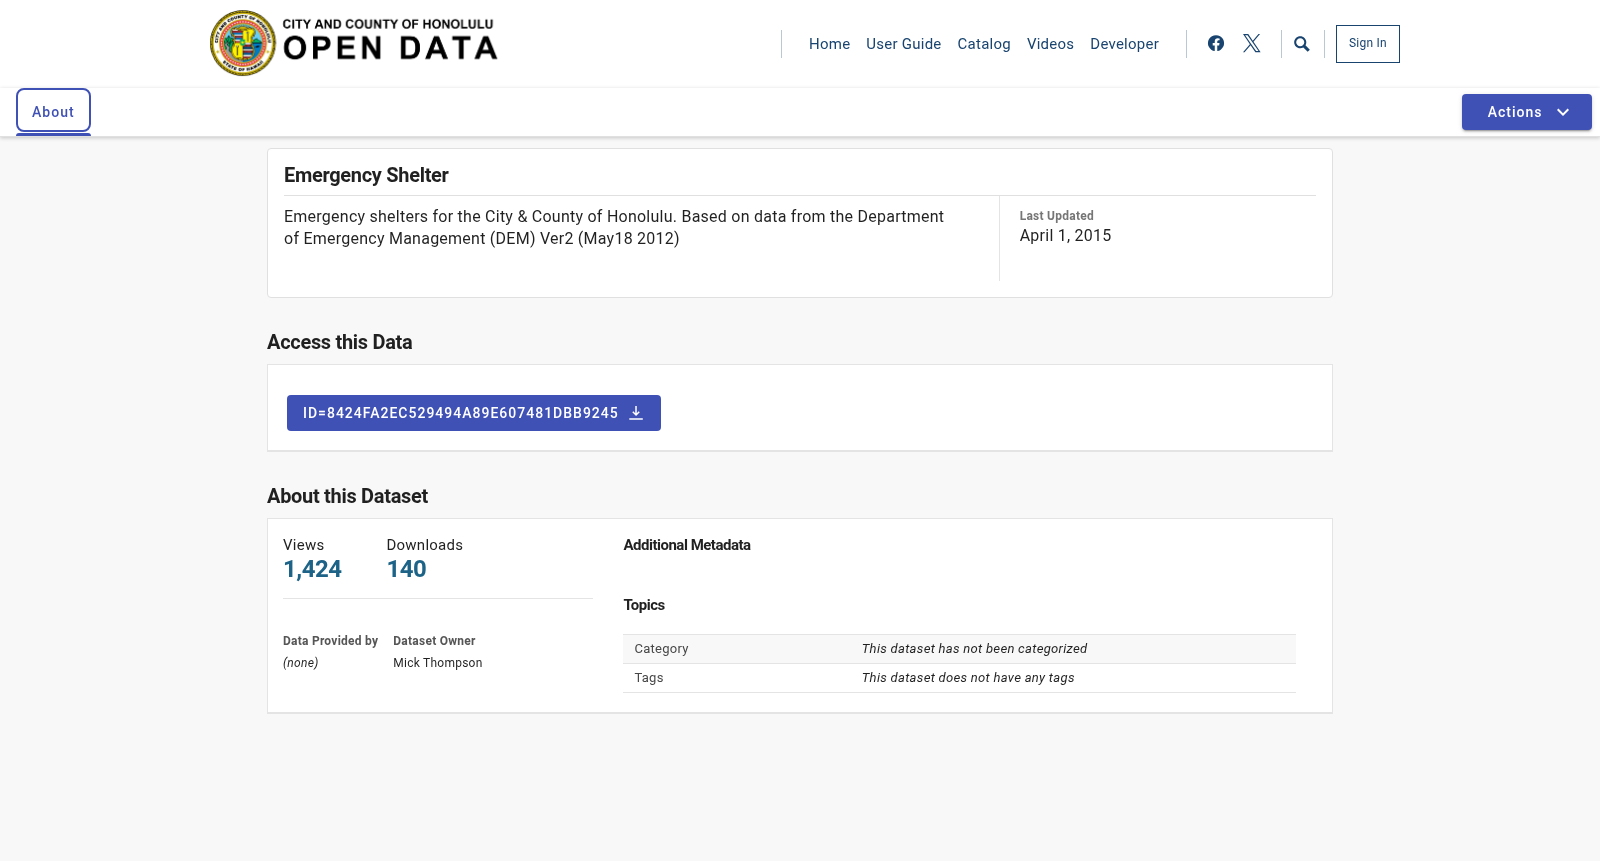Open the Videos nav link
1600x861 pixels.
[1050, 44]
